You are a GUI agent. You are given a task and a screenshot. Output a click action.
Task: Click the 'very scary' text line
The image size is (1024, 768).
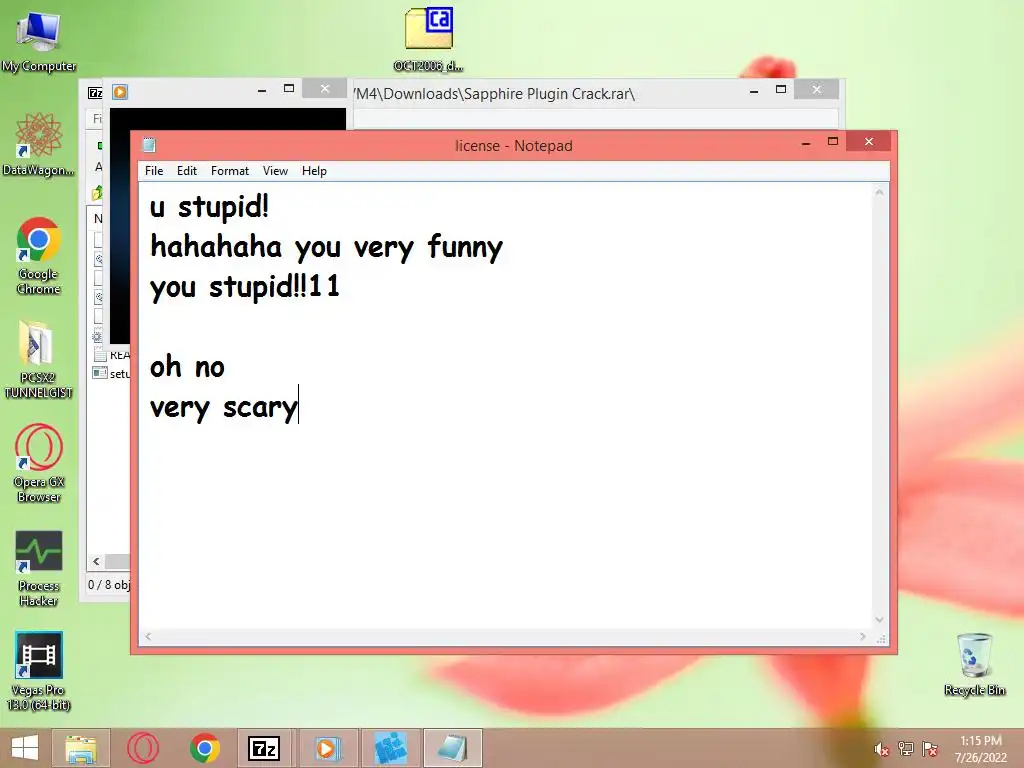click(224, 408)
